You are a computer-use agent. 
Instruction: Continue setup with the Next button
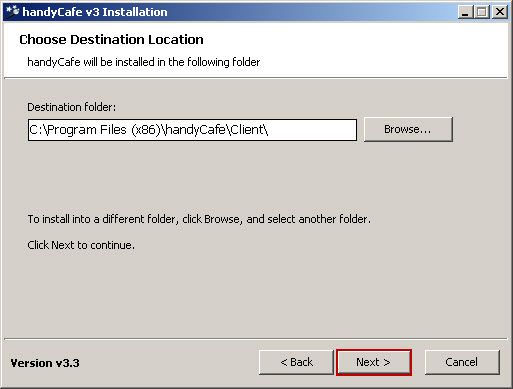click(374, 362)
